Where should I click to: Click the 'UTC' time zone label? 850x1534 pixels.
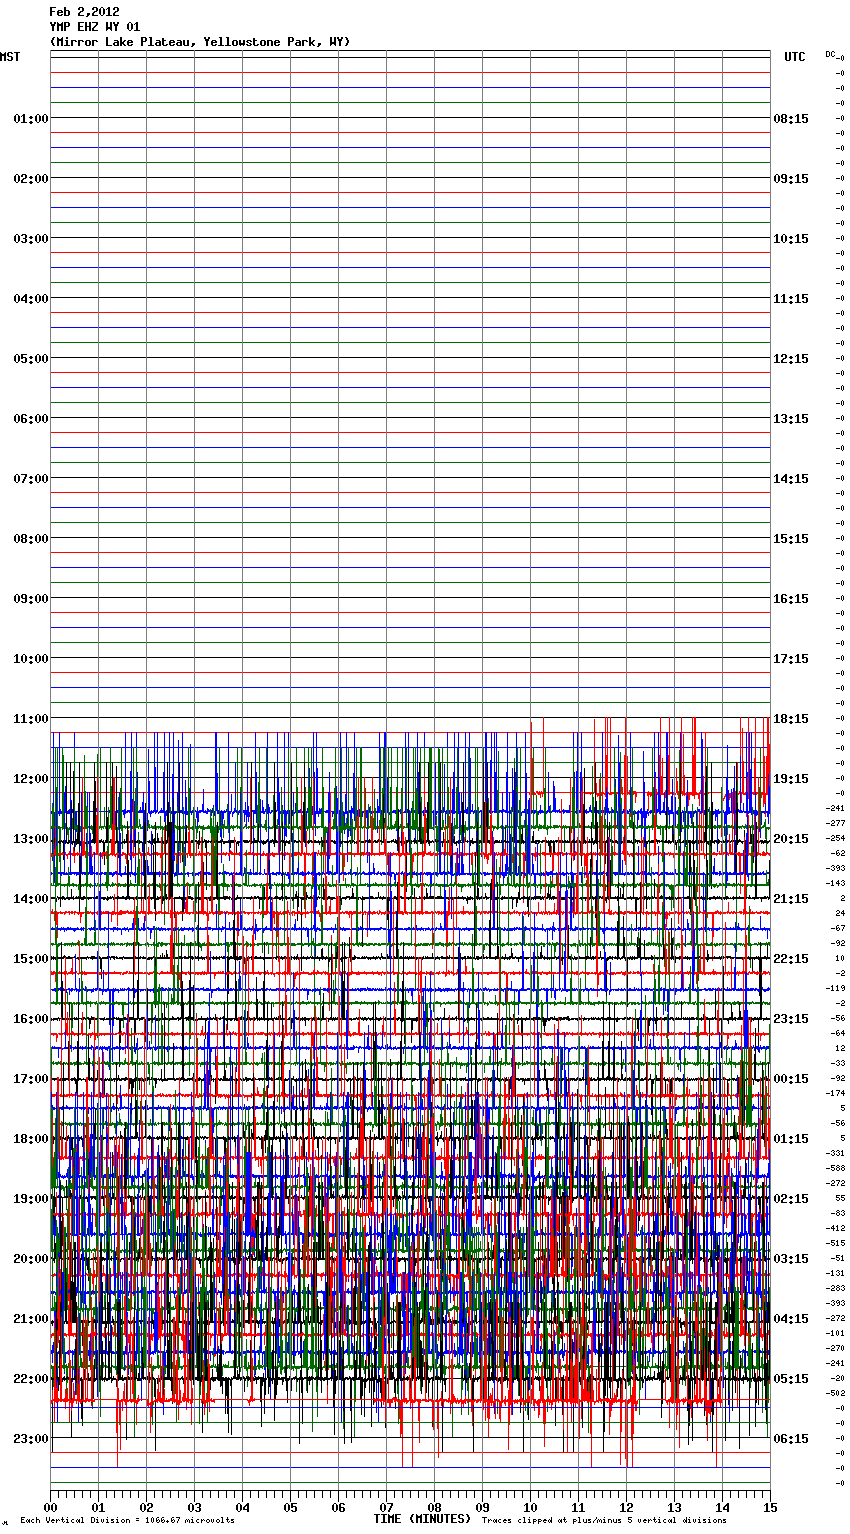pyautogui.click(x=794, y=57)
